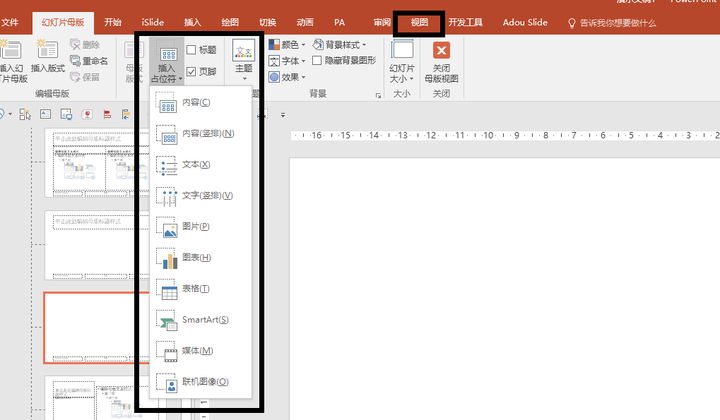The height and width of the screenshot is (420, 720).
Task: Click the slide show preview icon in quick toolbar
Action: (66, 114)
